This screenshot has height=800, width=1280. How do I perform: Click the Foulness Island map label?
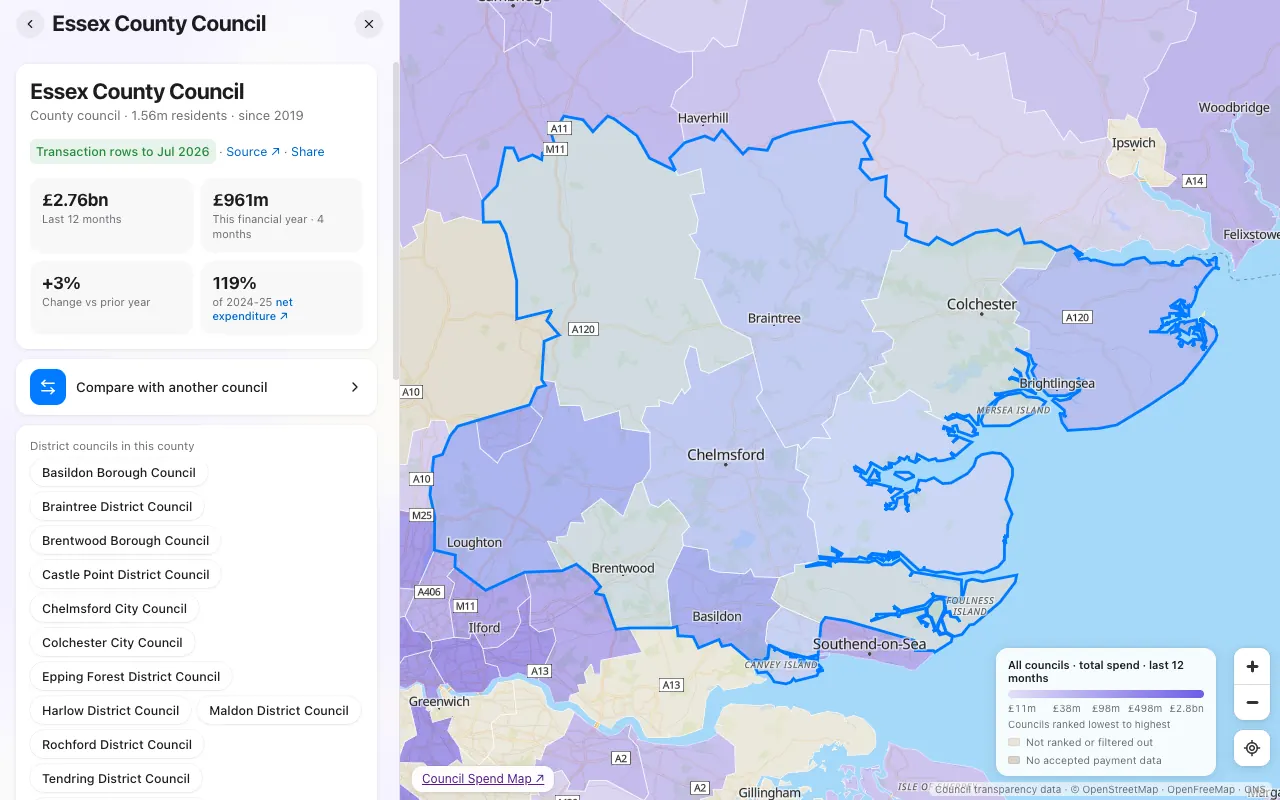(970, 606)
